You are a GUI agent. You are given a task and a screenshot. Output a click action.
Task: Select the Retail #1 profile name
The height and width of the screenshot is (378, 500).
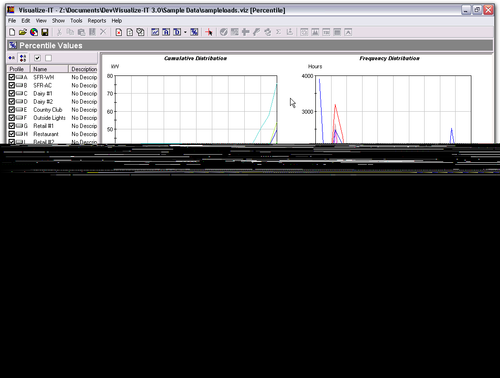click(x=43, y=126)
